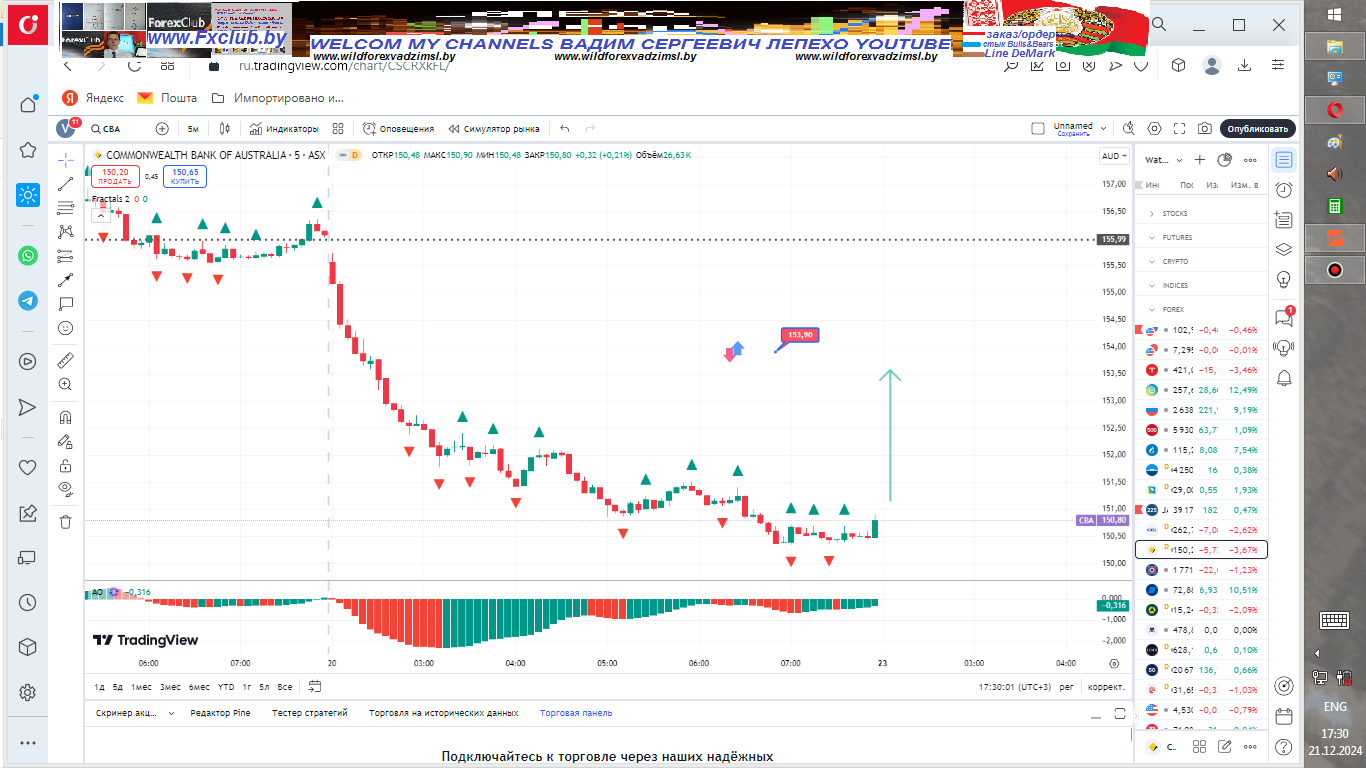Click the ПРОДАТЬ 150,20 sell button
The height and width of the screenshot is (768, 1366).
click(115, 177)
